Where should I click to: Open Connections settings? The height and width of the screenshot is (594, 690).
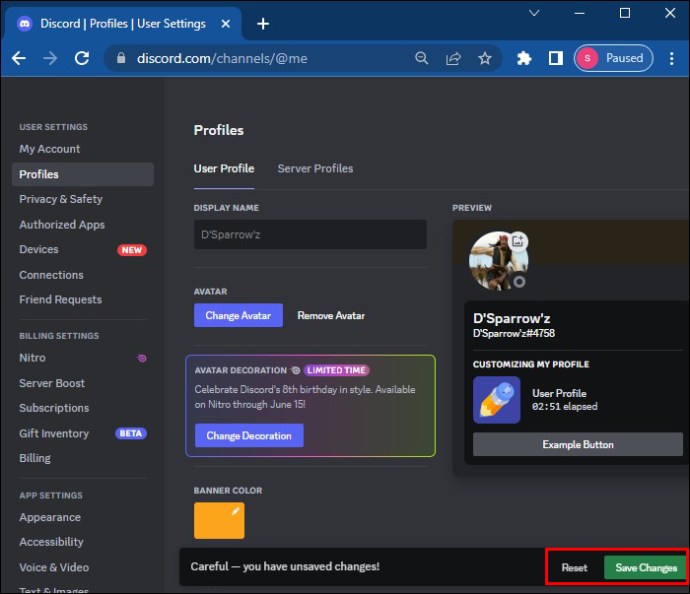(x=83, y=275)
